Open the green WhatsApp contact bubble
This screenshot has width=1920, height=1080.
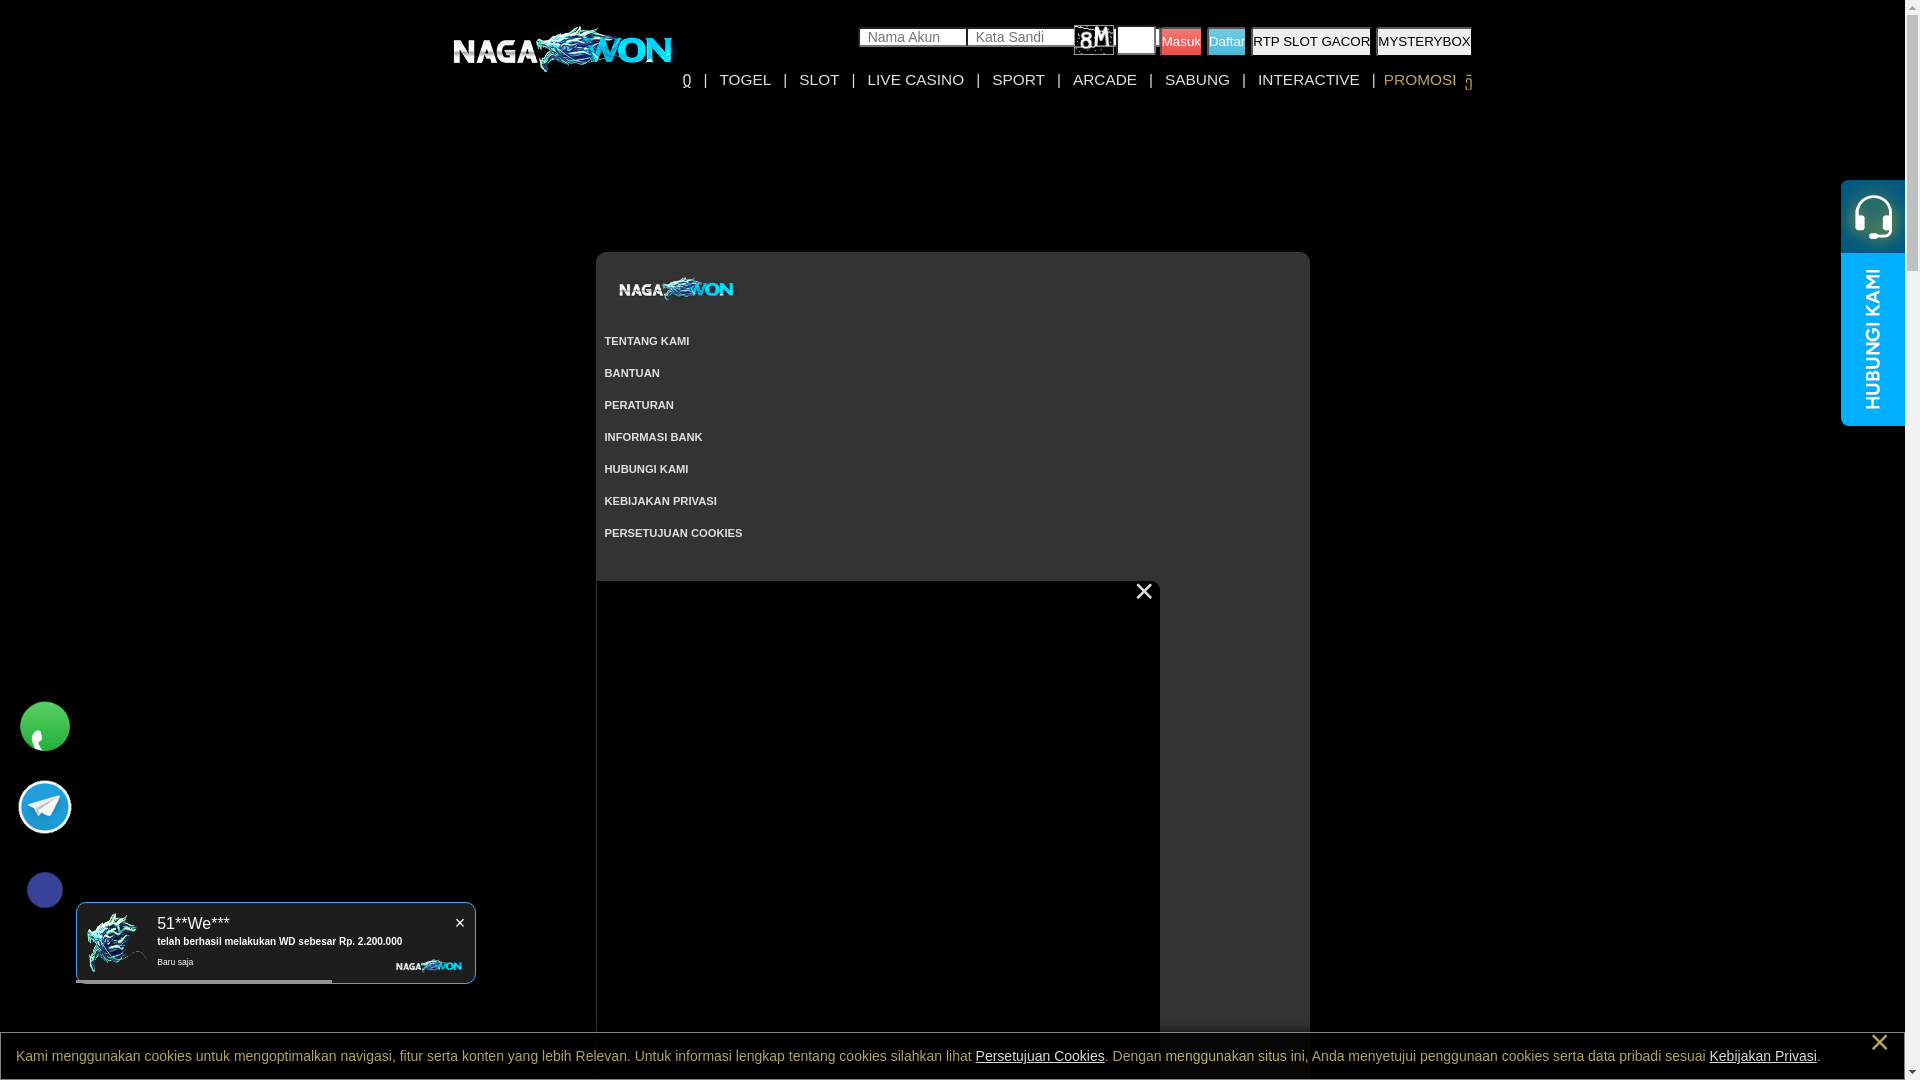click(45, 726)
